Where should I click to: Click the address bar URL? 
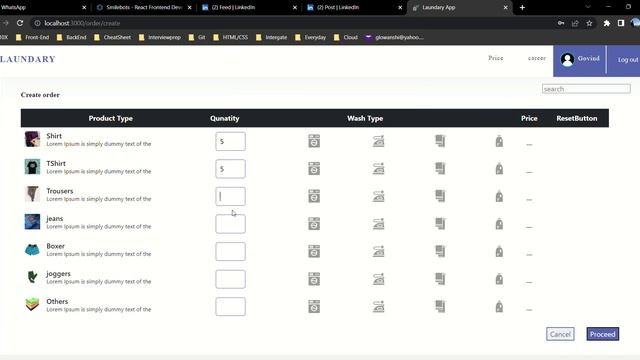pos(82,23)
